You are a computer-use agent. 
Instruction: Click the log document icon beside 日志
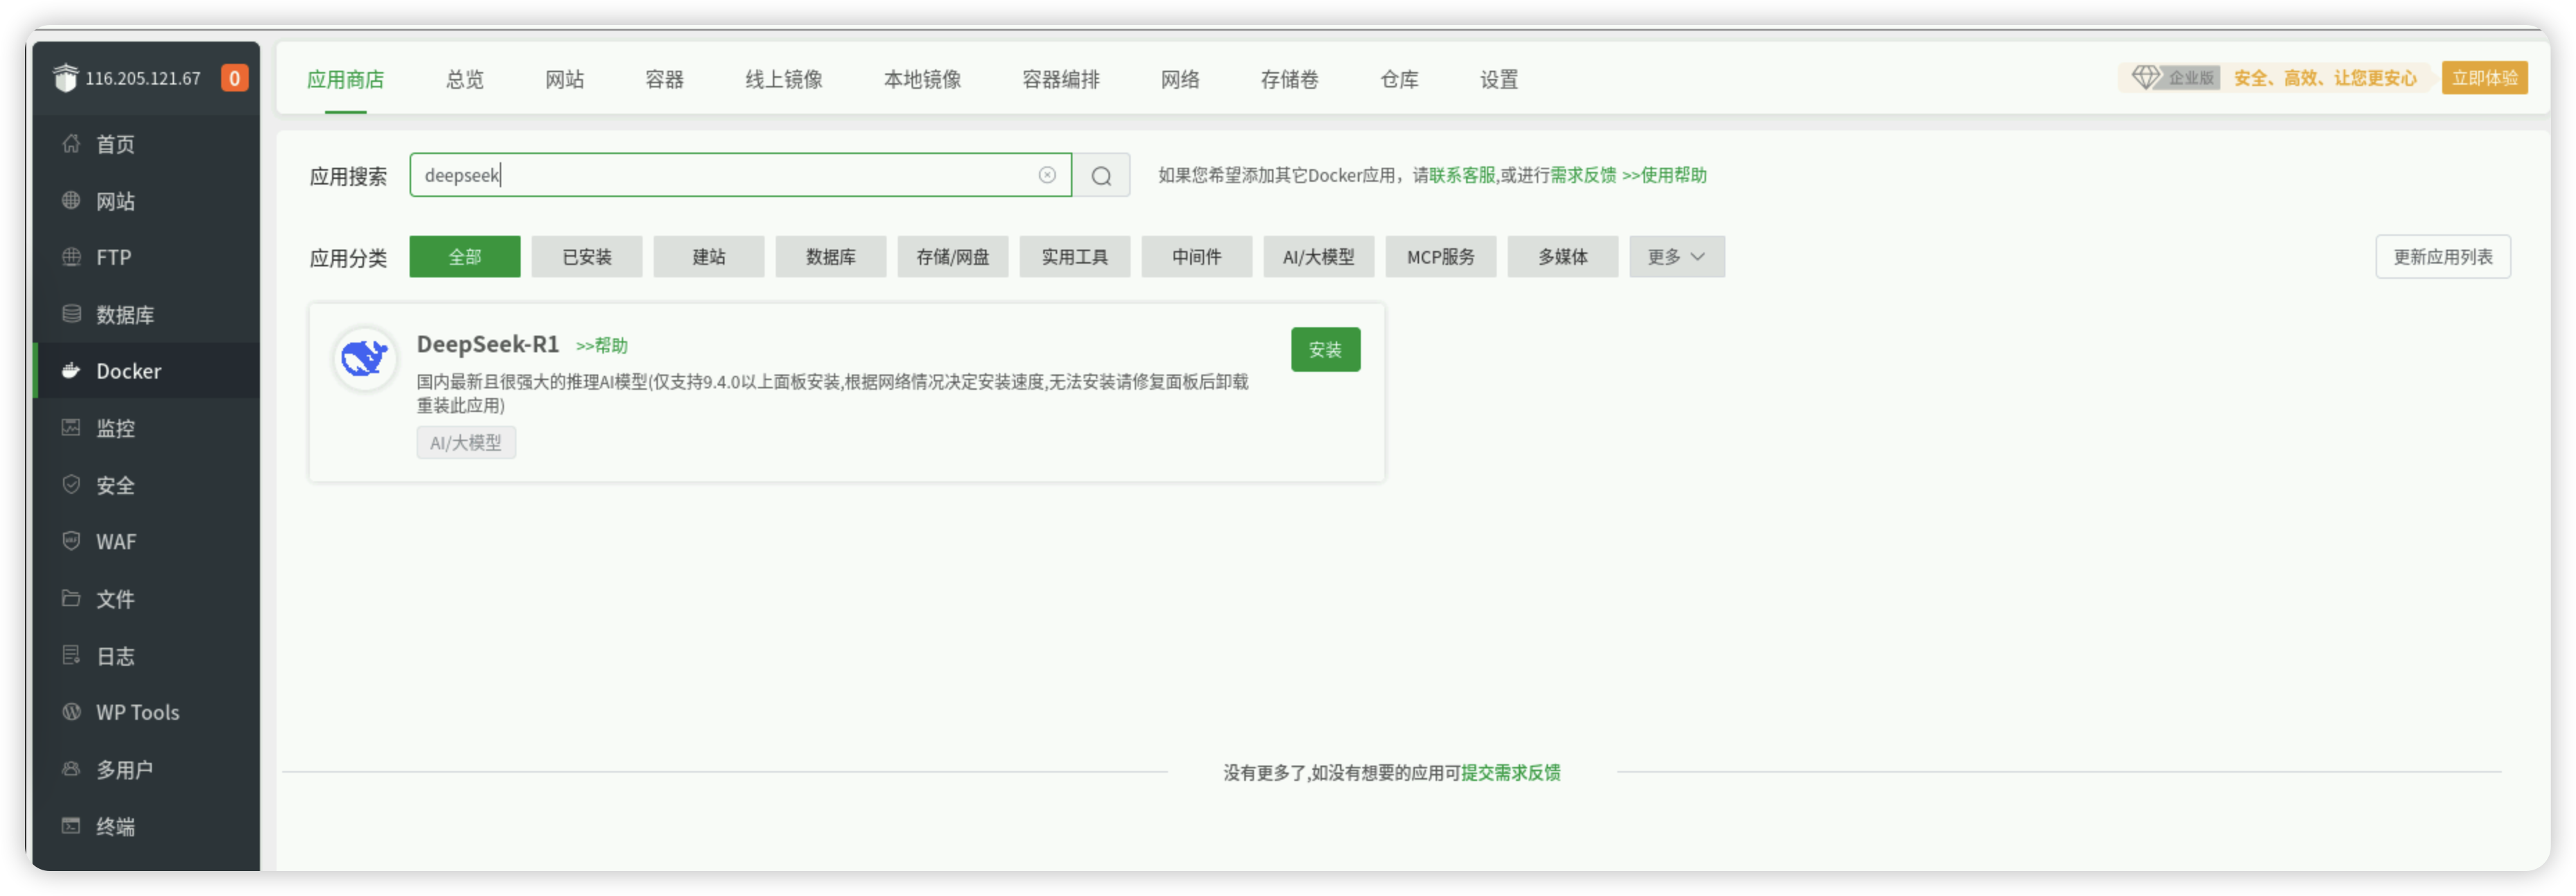[71, 655]
